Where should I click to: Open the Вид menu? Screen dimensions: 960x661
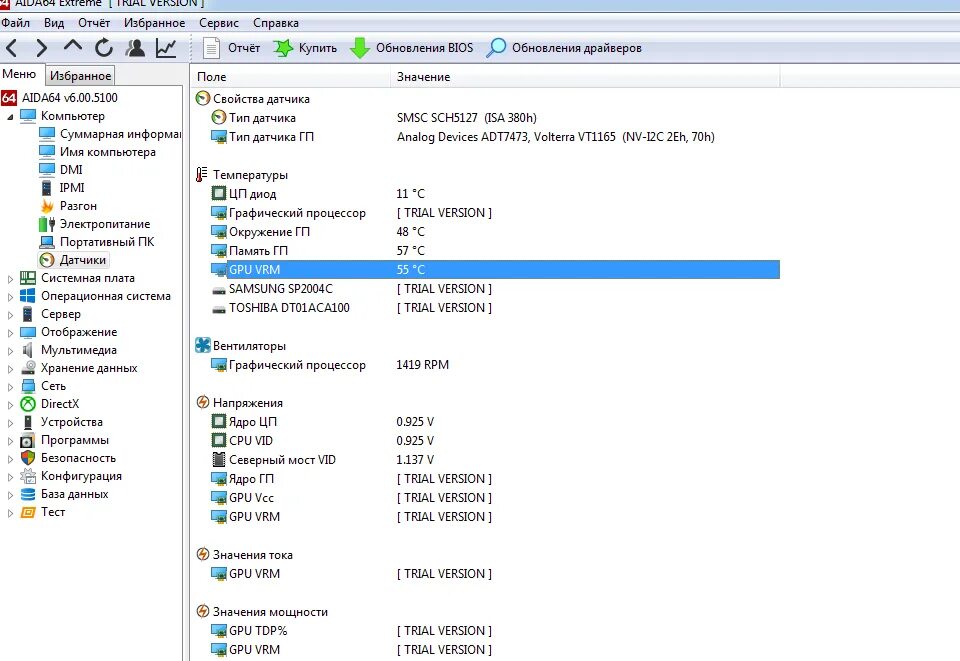pos(54,23)
